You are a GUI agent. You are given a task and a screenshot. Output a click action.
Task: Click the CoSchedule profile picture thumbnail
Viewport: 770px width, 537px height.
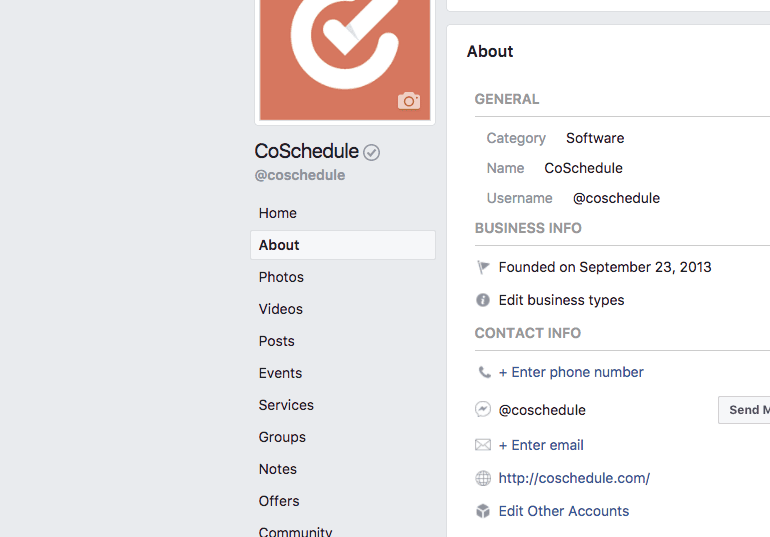tap(344, 55)
